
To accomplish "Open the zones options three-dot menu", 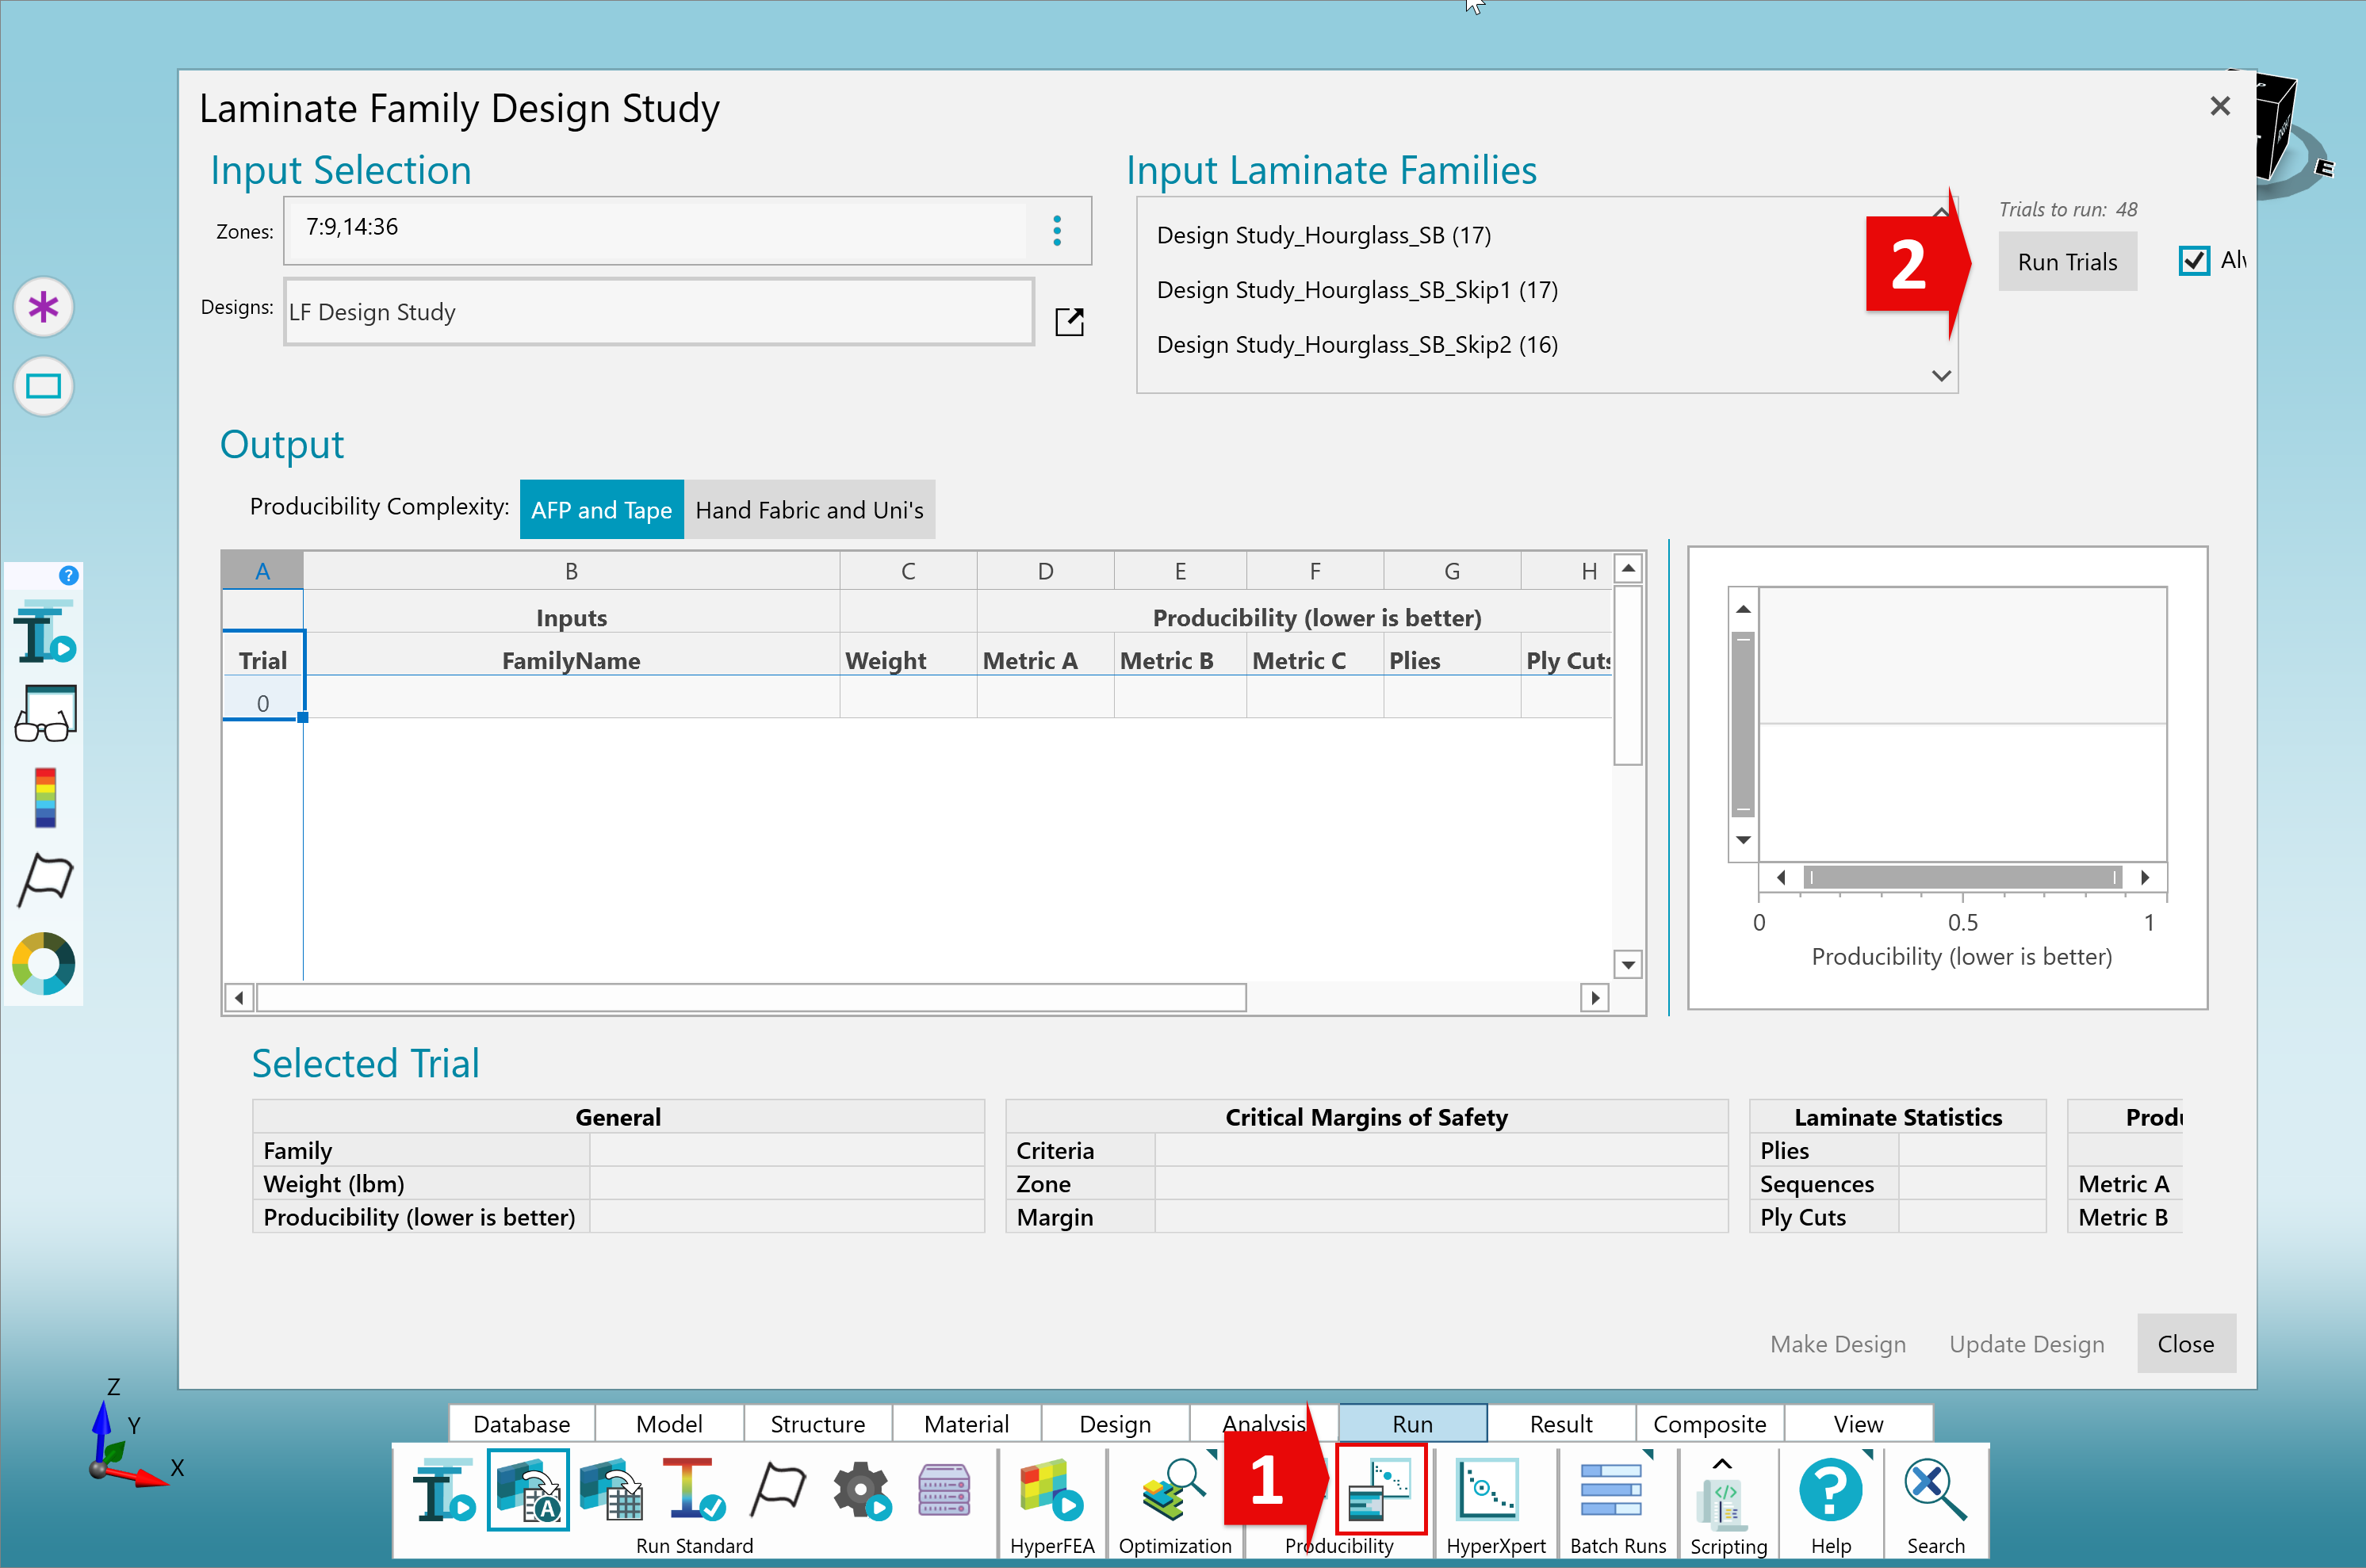I will click(x=1057, y=231).
